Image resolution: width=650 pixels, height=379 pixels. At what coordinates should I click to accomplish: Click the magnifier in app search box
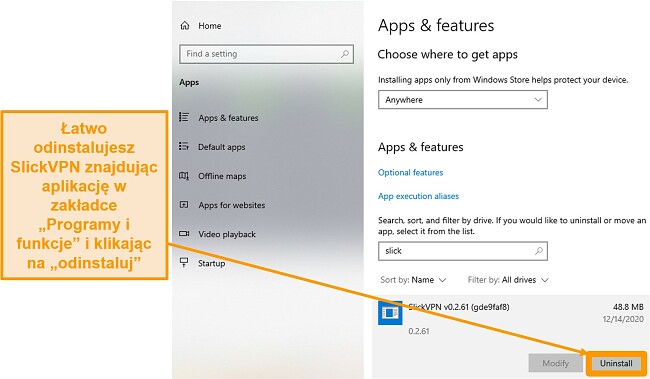point(538,251)
